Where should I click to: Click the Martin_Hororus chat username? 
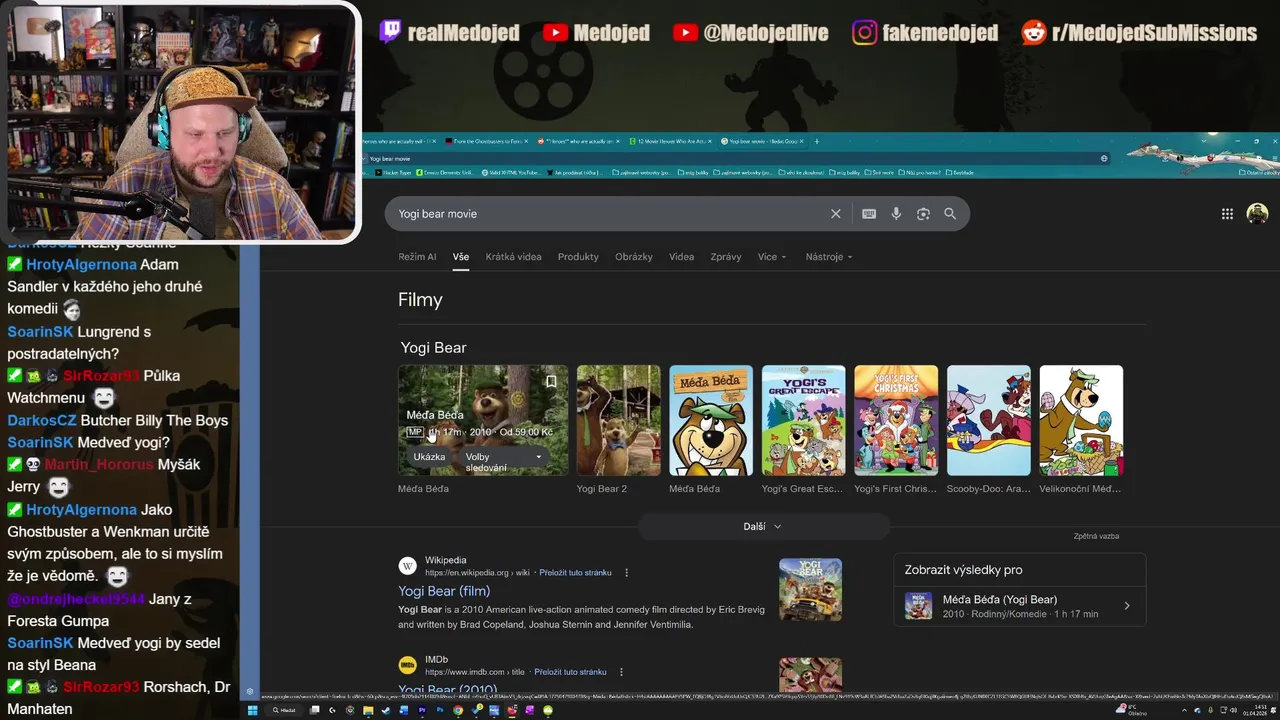click(x=98, y=465)
